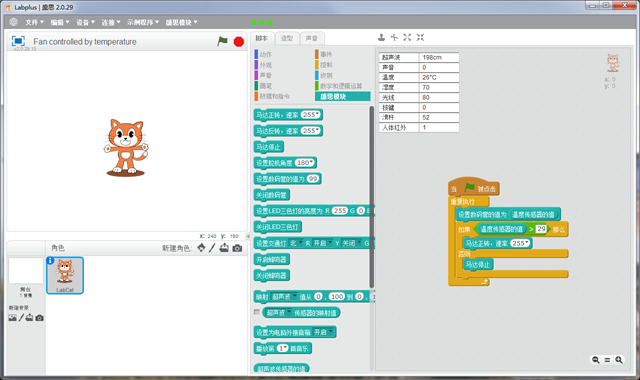Screen dimensions: 640x380
Task: Toggle full-screen stage mode icon
Action: [x=18, y=41]
